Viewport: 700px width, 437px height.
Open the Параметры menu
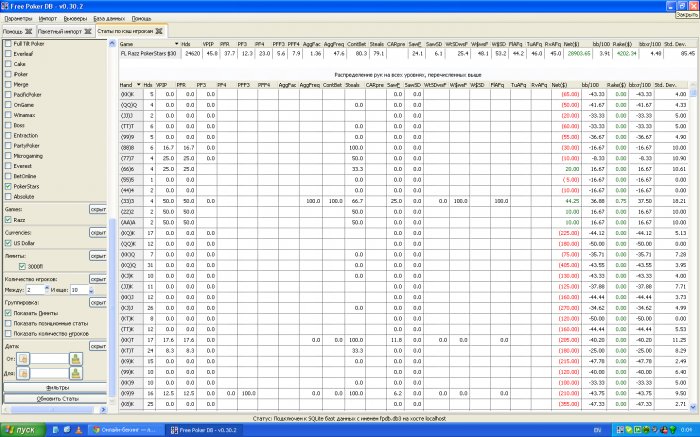[x=18, y=19]
